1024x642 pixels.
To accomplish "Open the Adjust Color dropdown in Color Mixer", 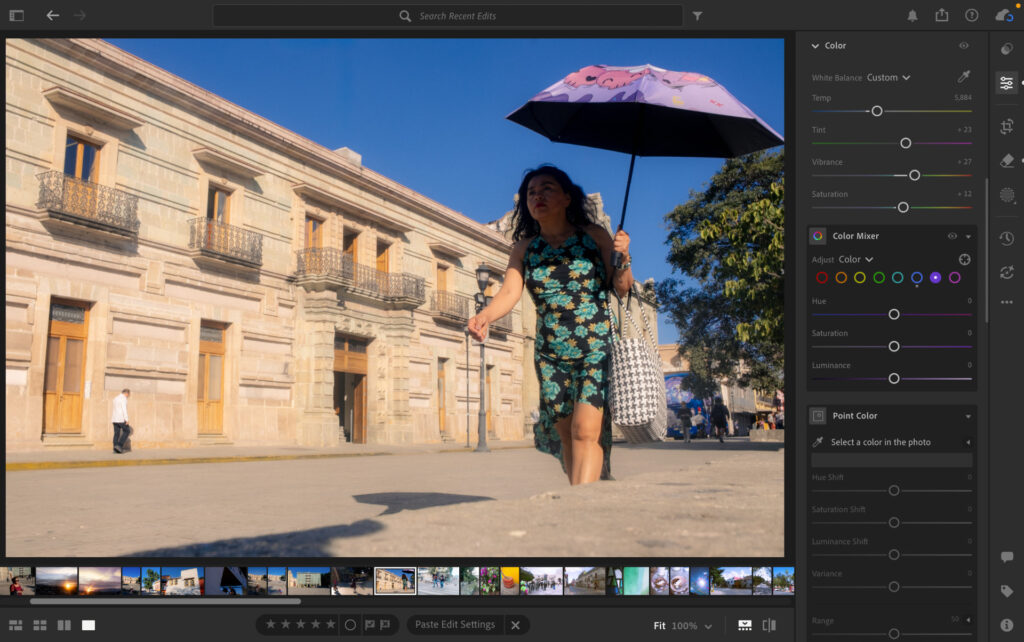I will [x=854, y=259].
